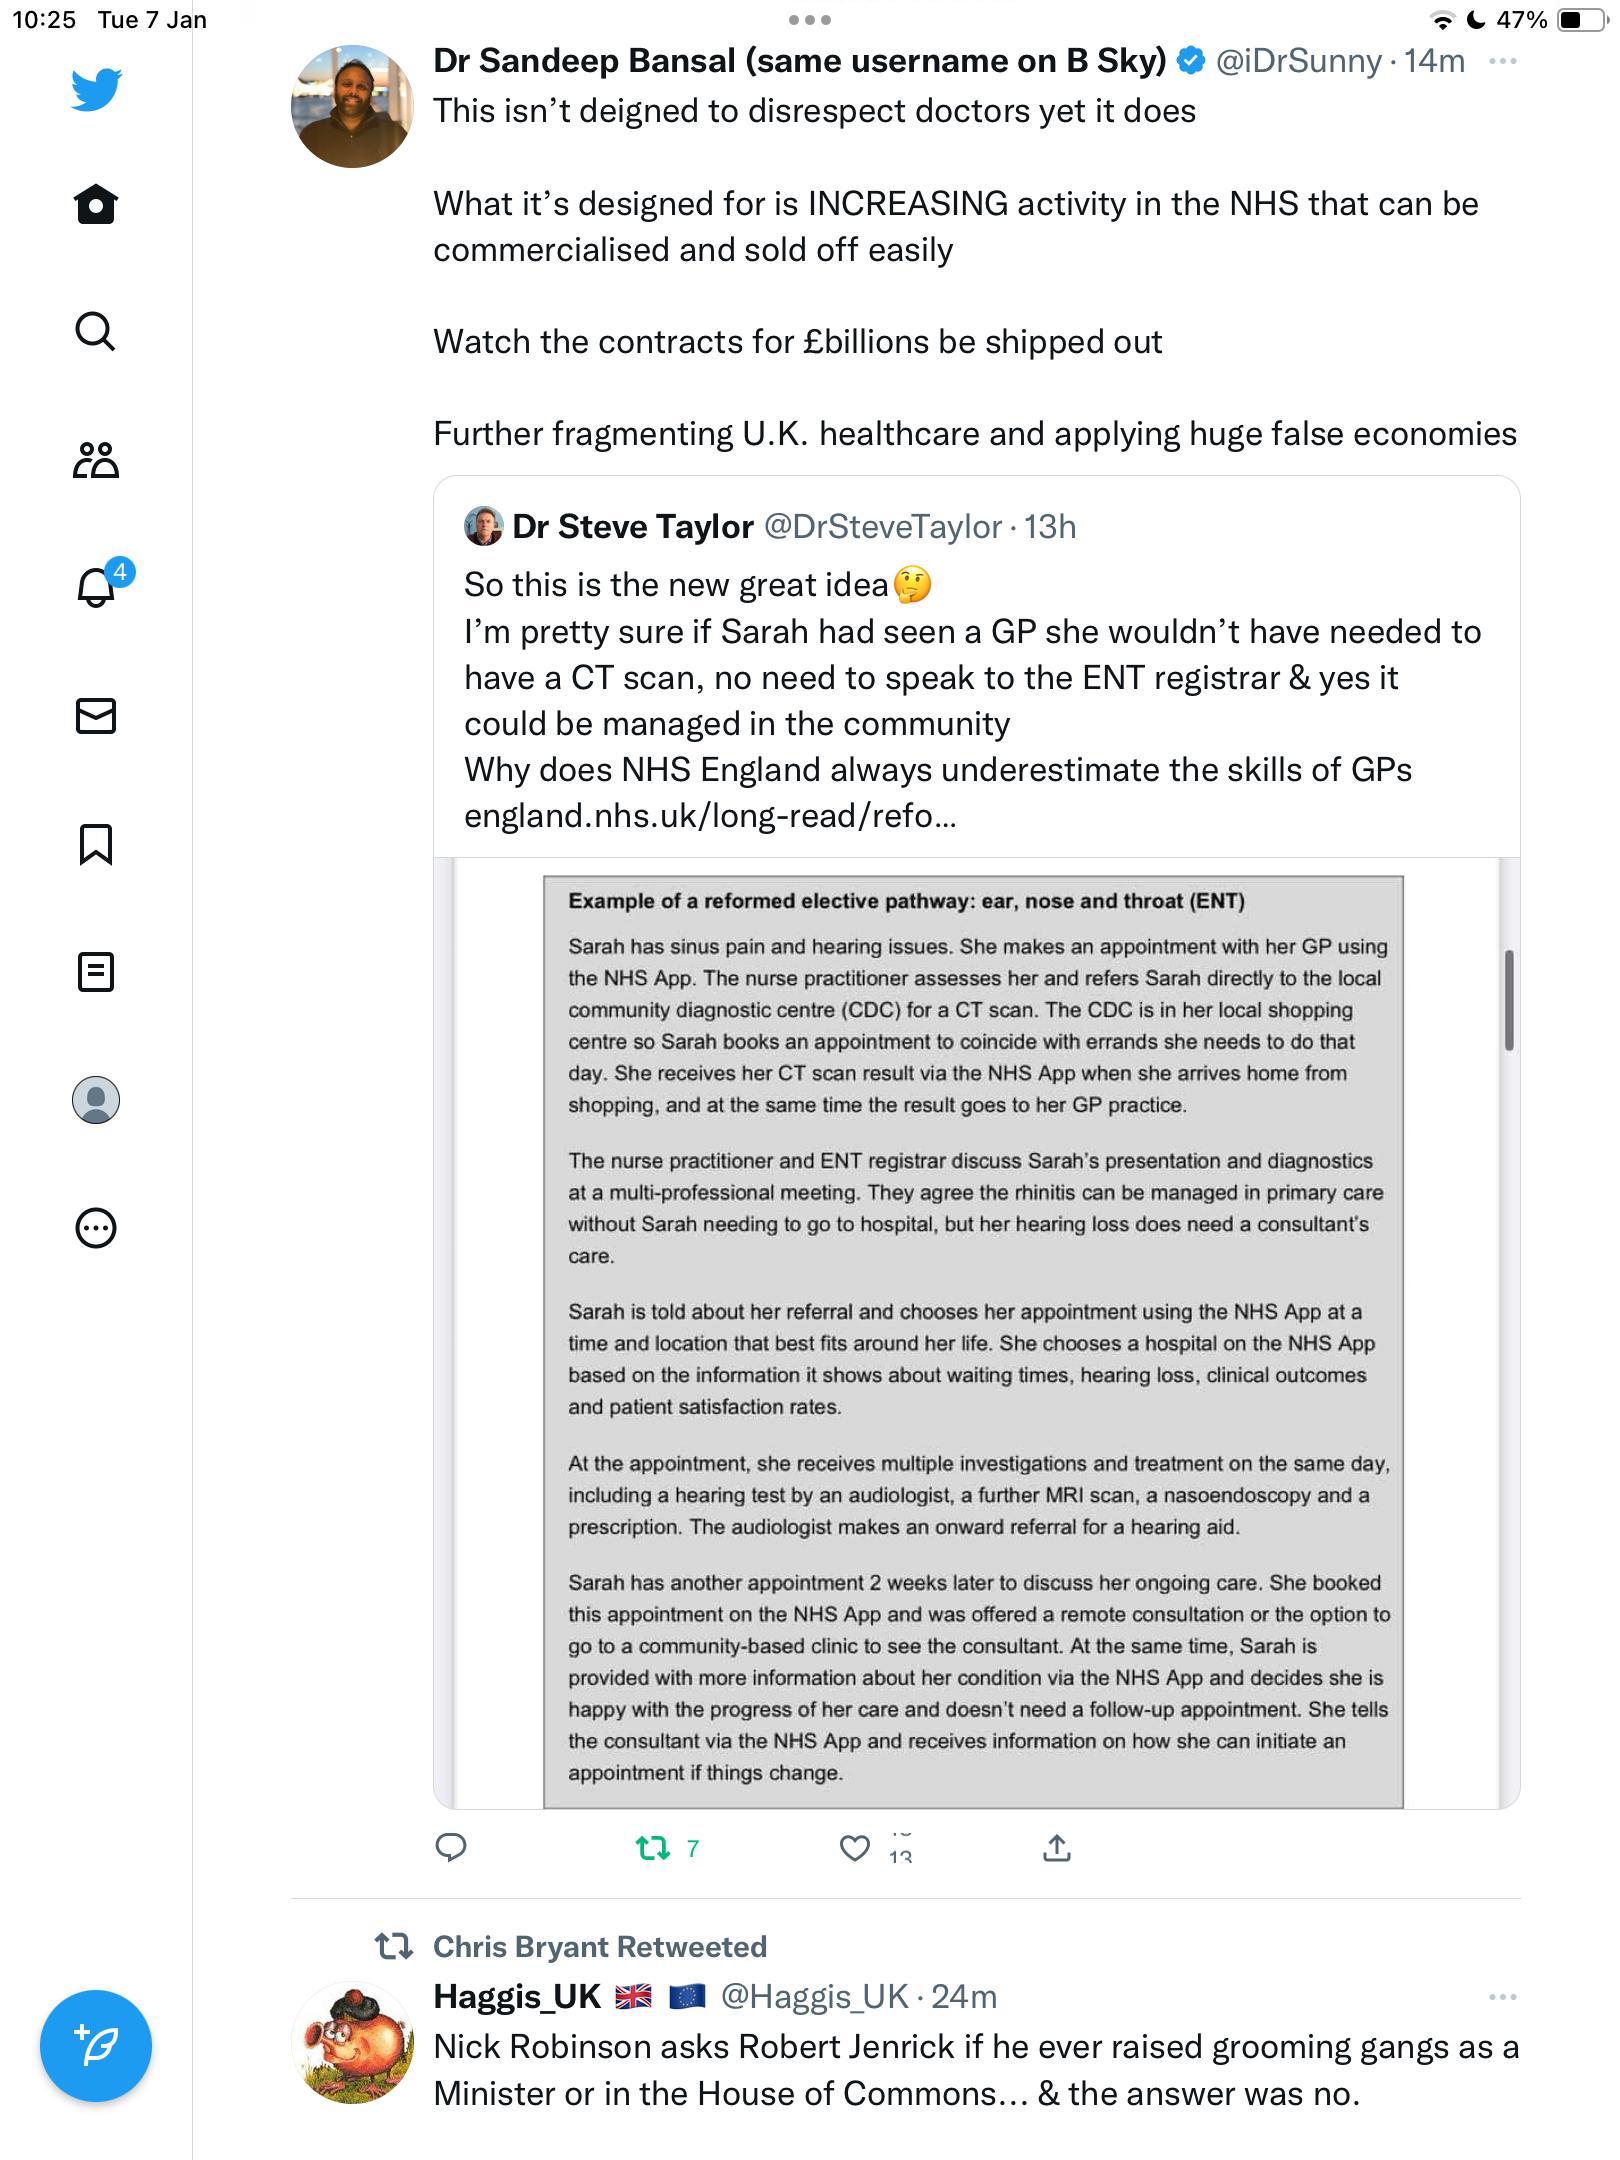Open the Home timeline icon
Image resolution: width=1620 pixels, height=2160 pixels.
96,204
